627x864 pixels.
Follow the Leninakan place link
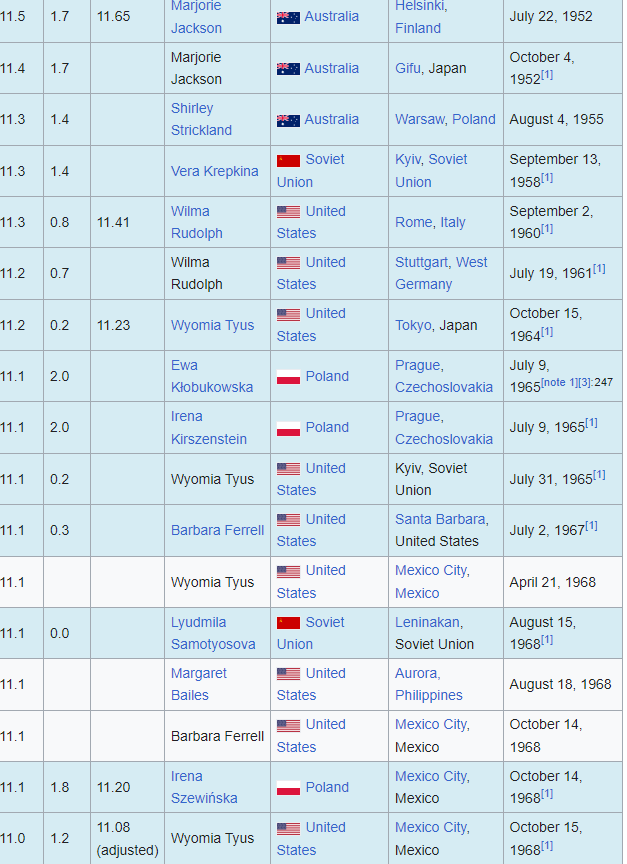[x=427, y=622]
